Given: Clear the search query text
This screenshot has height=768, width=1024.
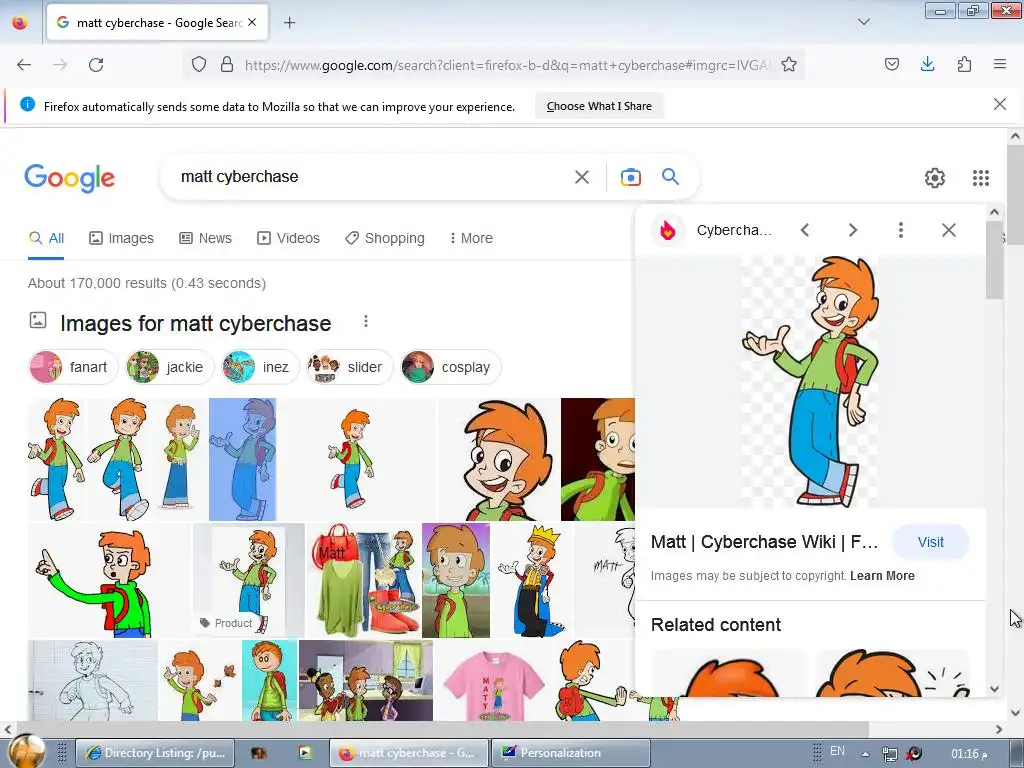Looking at the screenshot, I should pos(581,177).
